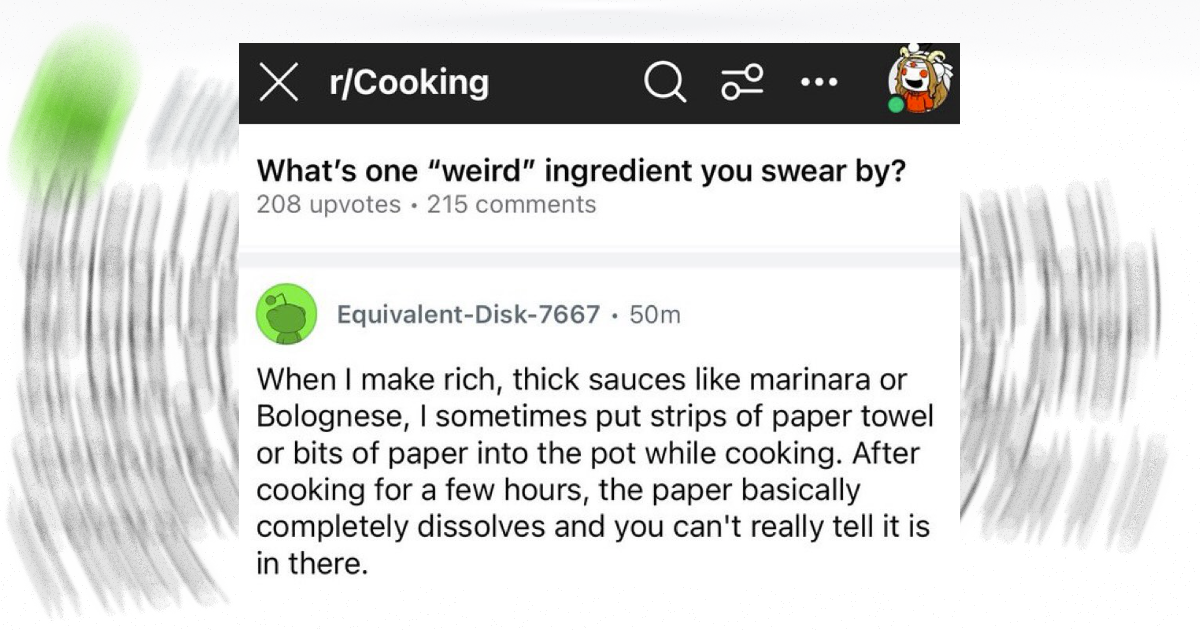View the 215 comments
1200x630 pixels.
[x=510, y=204]
